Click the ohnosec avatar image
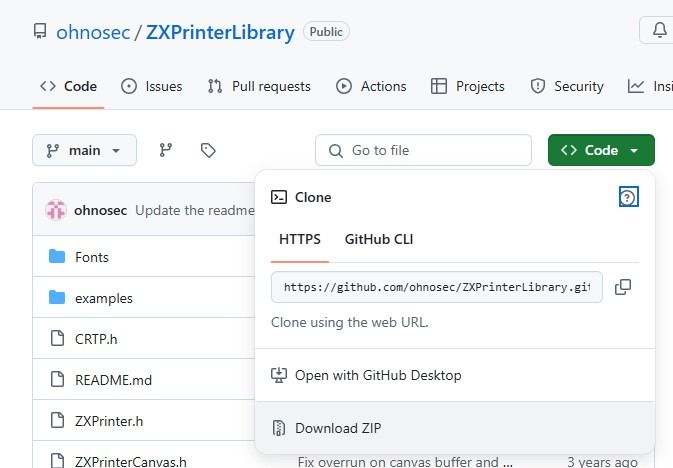The height and width of the screenshot is (468, 673). click(x=56, y=210)
